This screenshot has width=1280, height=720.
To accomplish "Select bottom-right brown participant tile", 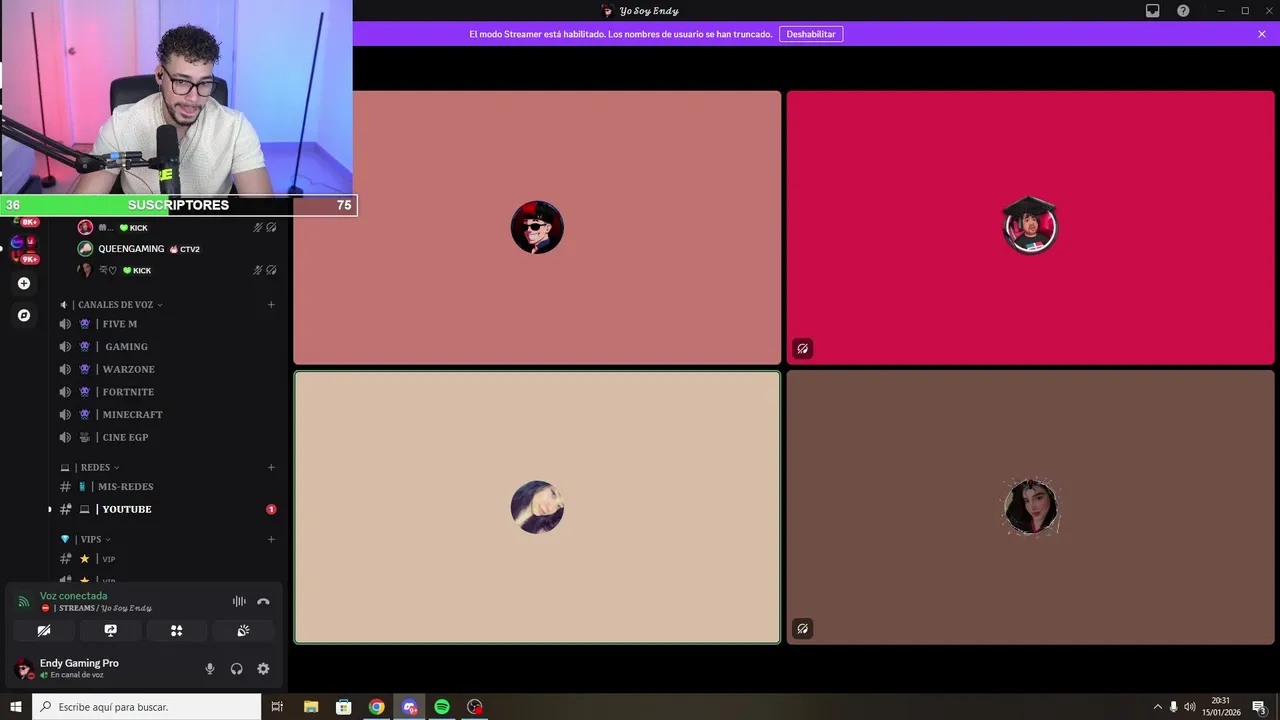I will [1030, 507].
